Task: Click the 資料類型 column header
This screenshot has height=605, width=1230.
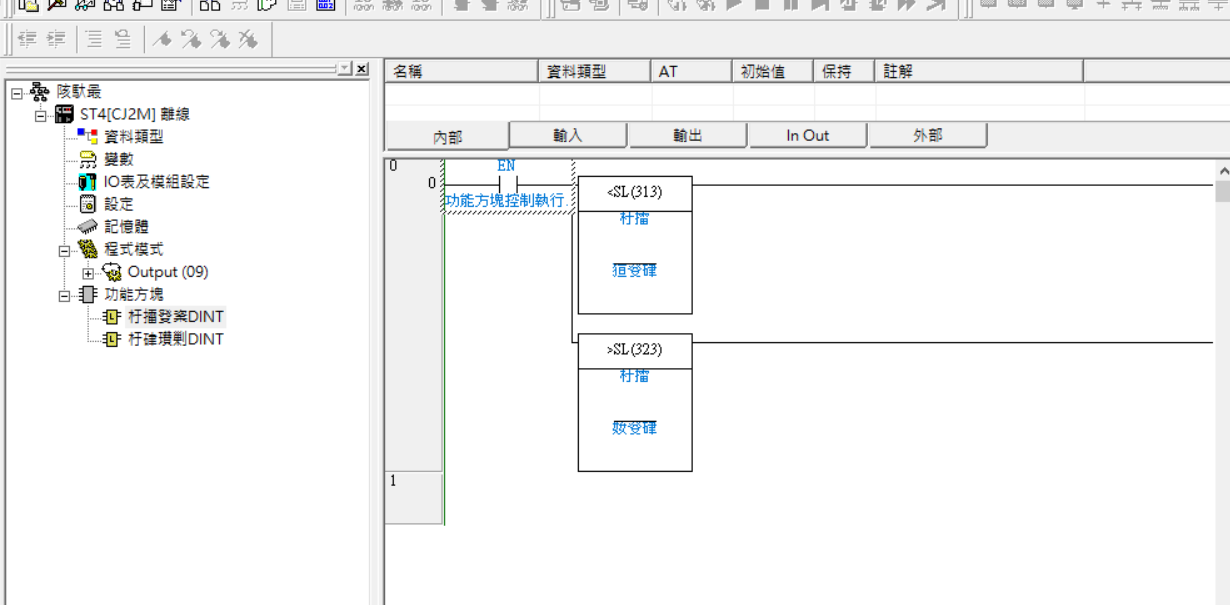Action: [595, 72]
